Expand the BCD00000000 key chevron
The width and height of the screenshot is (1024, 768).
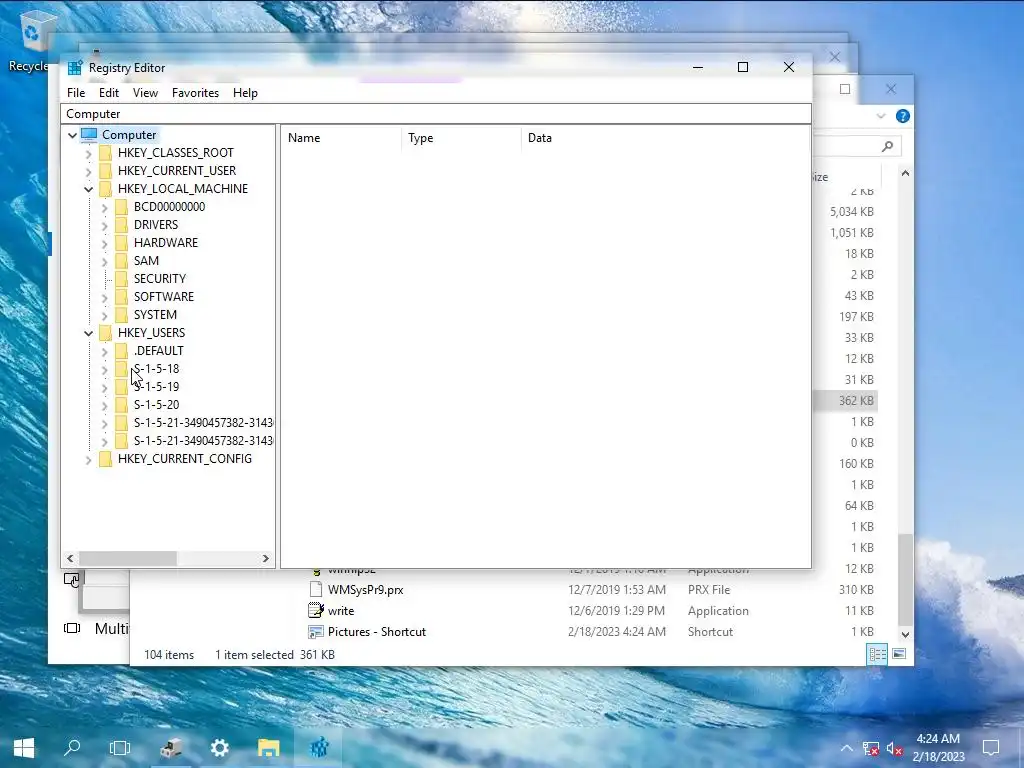click(104, 208)
